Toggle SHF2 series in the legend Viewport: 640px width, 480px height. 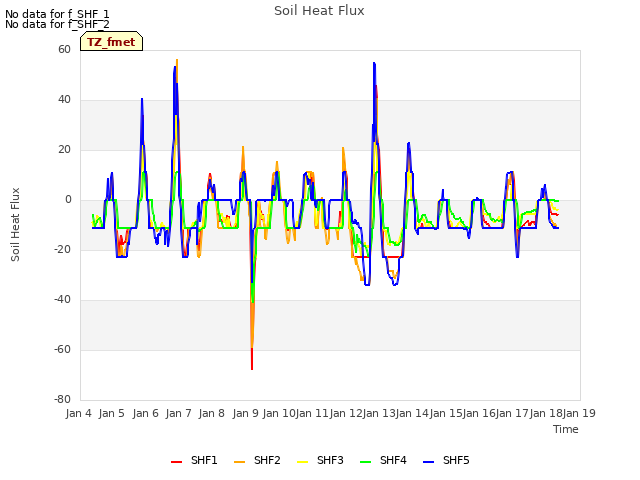pos(258,460)
